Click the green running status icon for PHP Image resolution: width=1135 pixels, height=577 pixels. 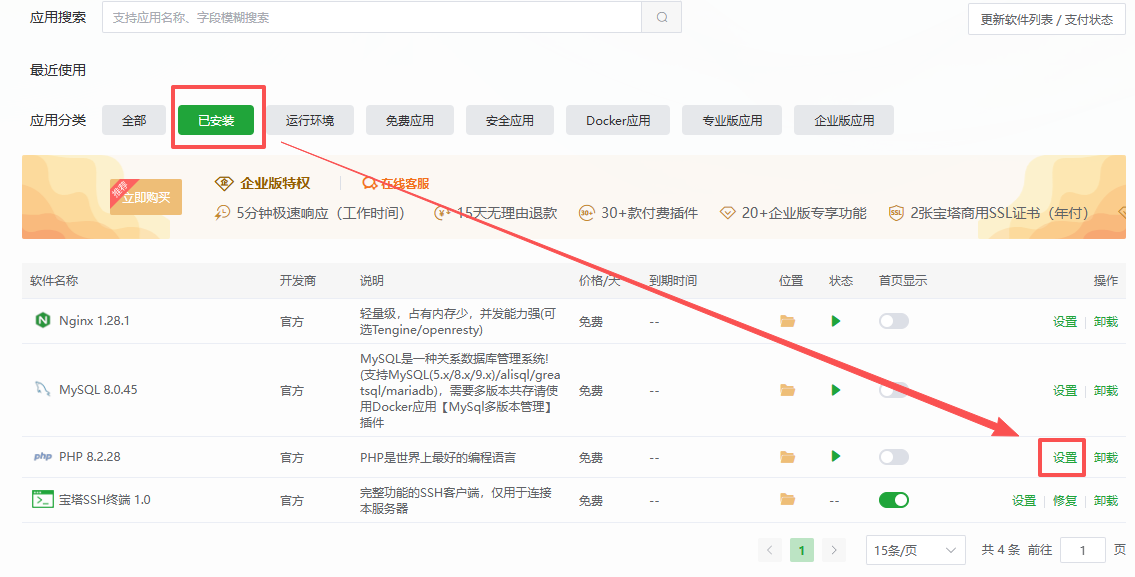(835, 456)
